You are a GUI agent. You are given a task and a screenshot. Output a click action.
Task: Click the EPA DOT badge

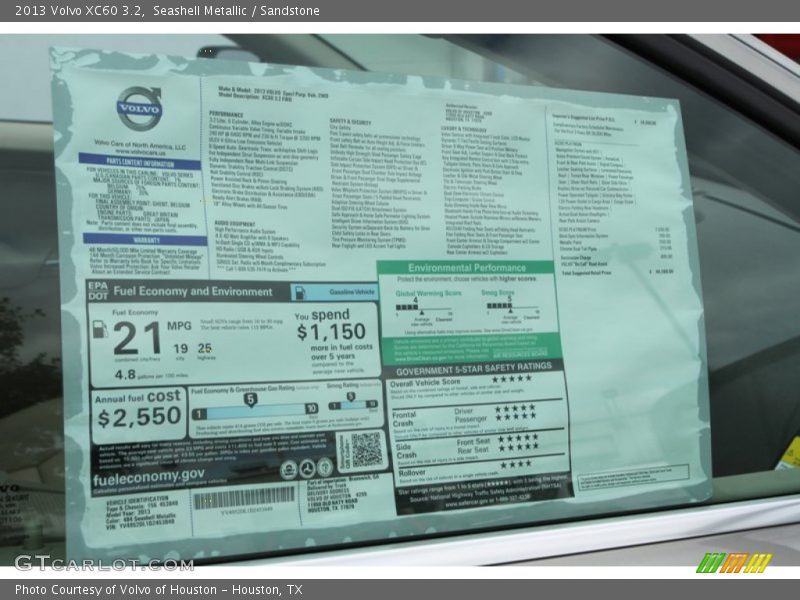pos(98,291)
